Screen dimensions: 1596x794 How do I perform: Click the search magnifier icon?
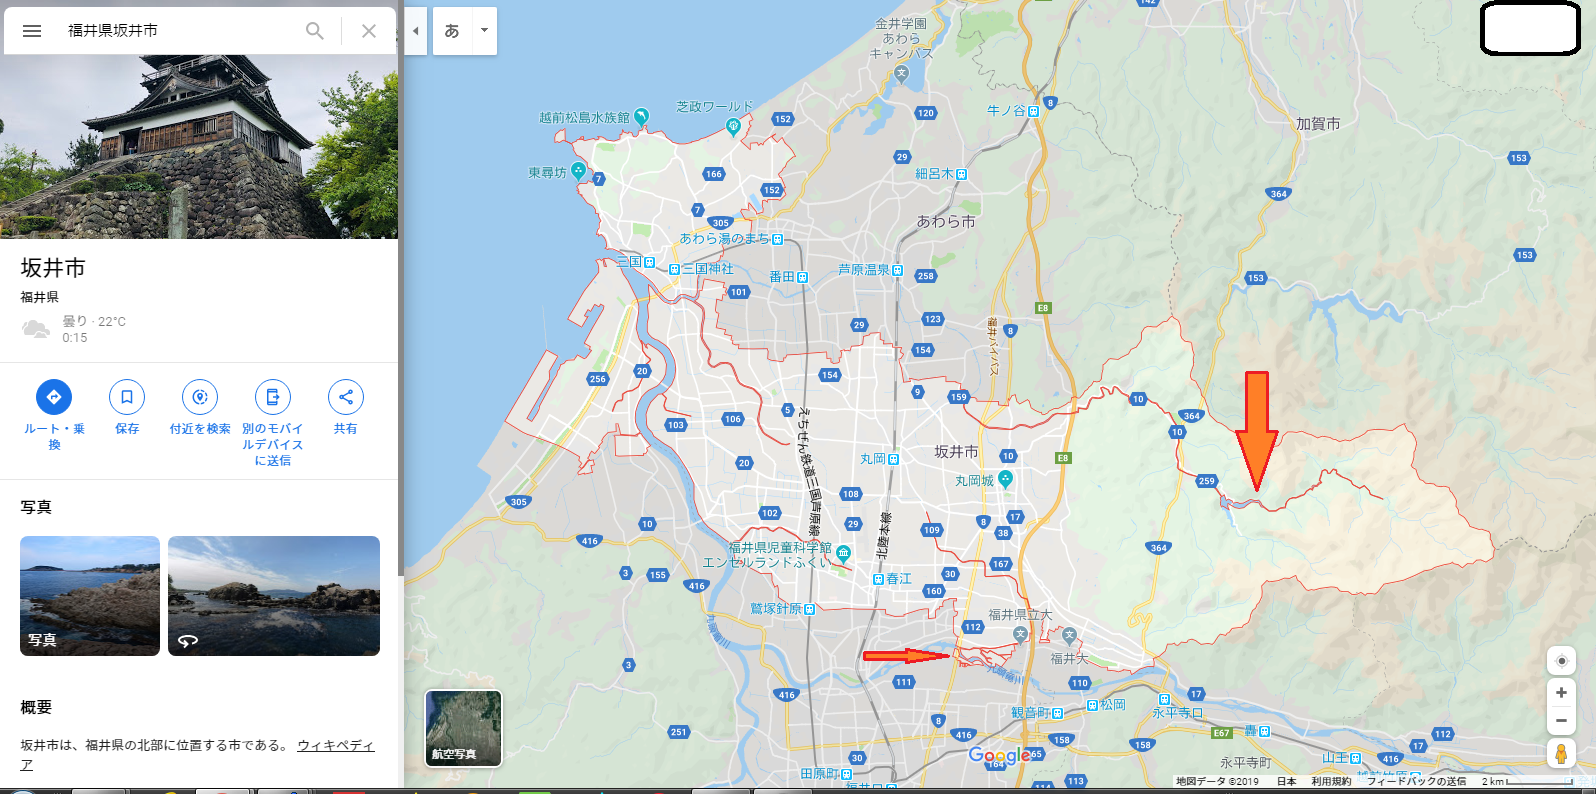point(315,31)
